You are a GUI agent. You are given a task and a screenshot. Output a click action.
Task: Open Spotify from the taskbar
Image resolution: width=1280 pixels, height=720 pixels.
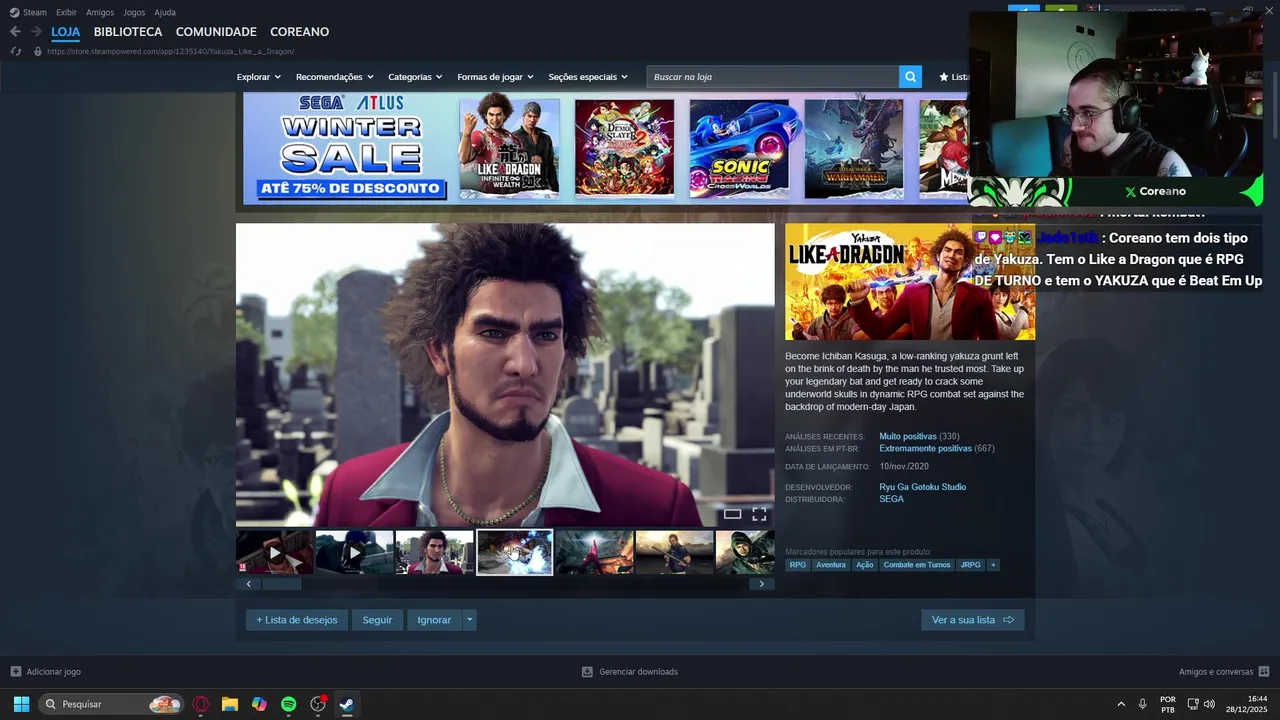pyautogui.click(x=288, y=704)
